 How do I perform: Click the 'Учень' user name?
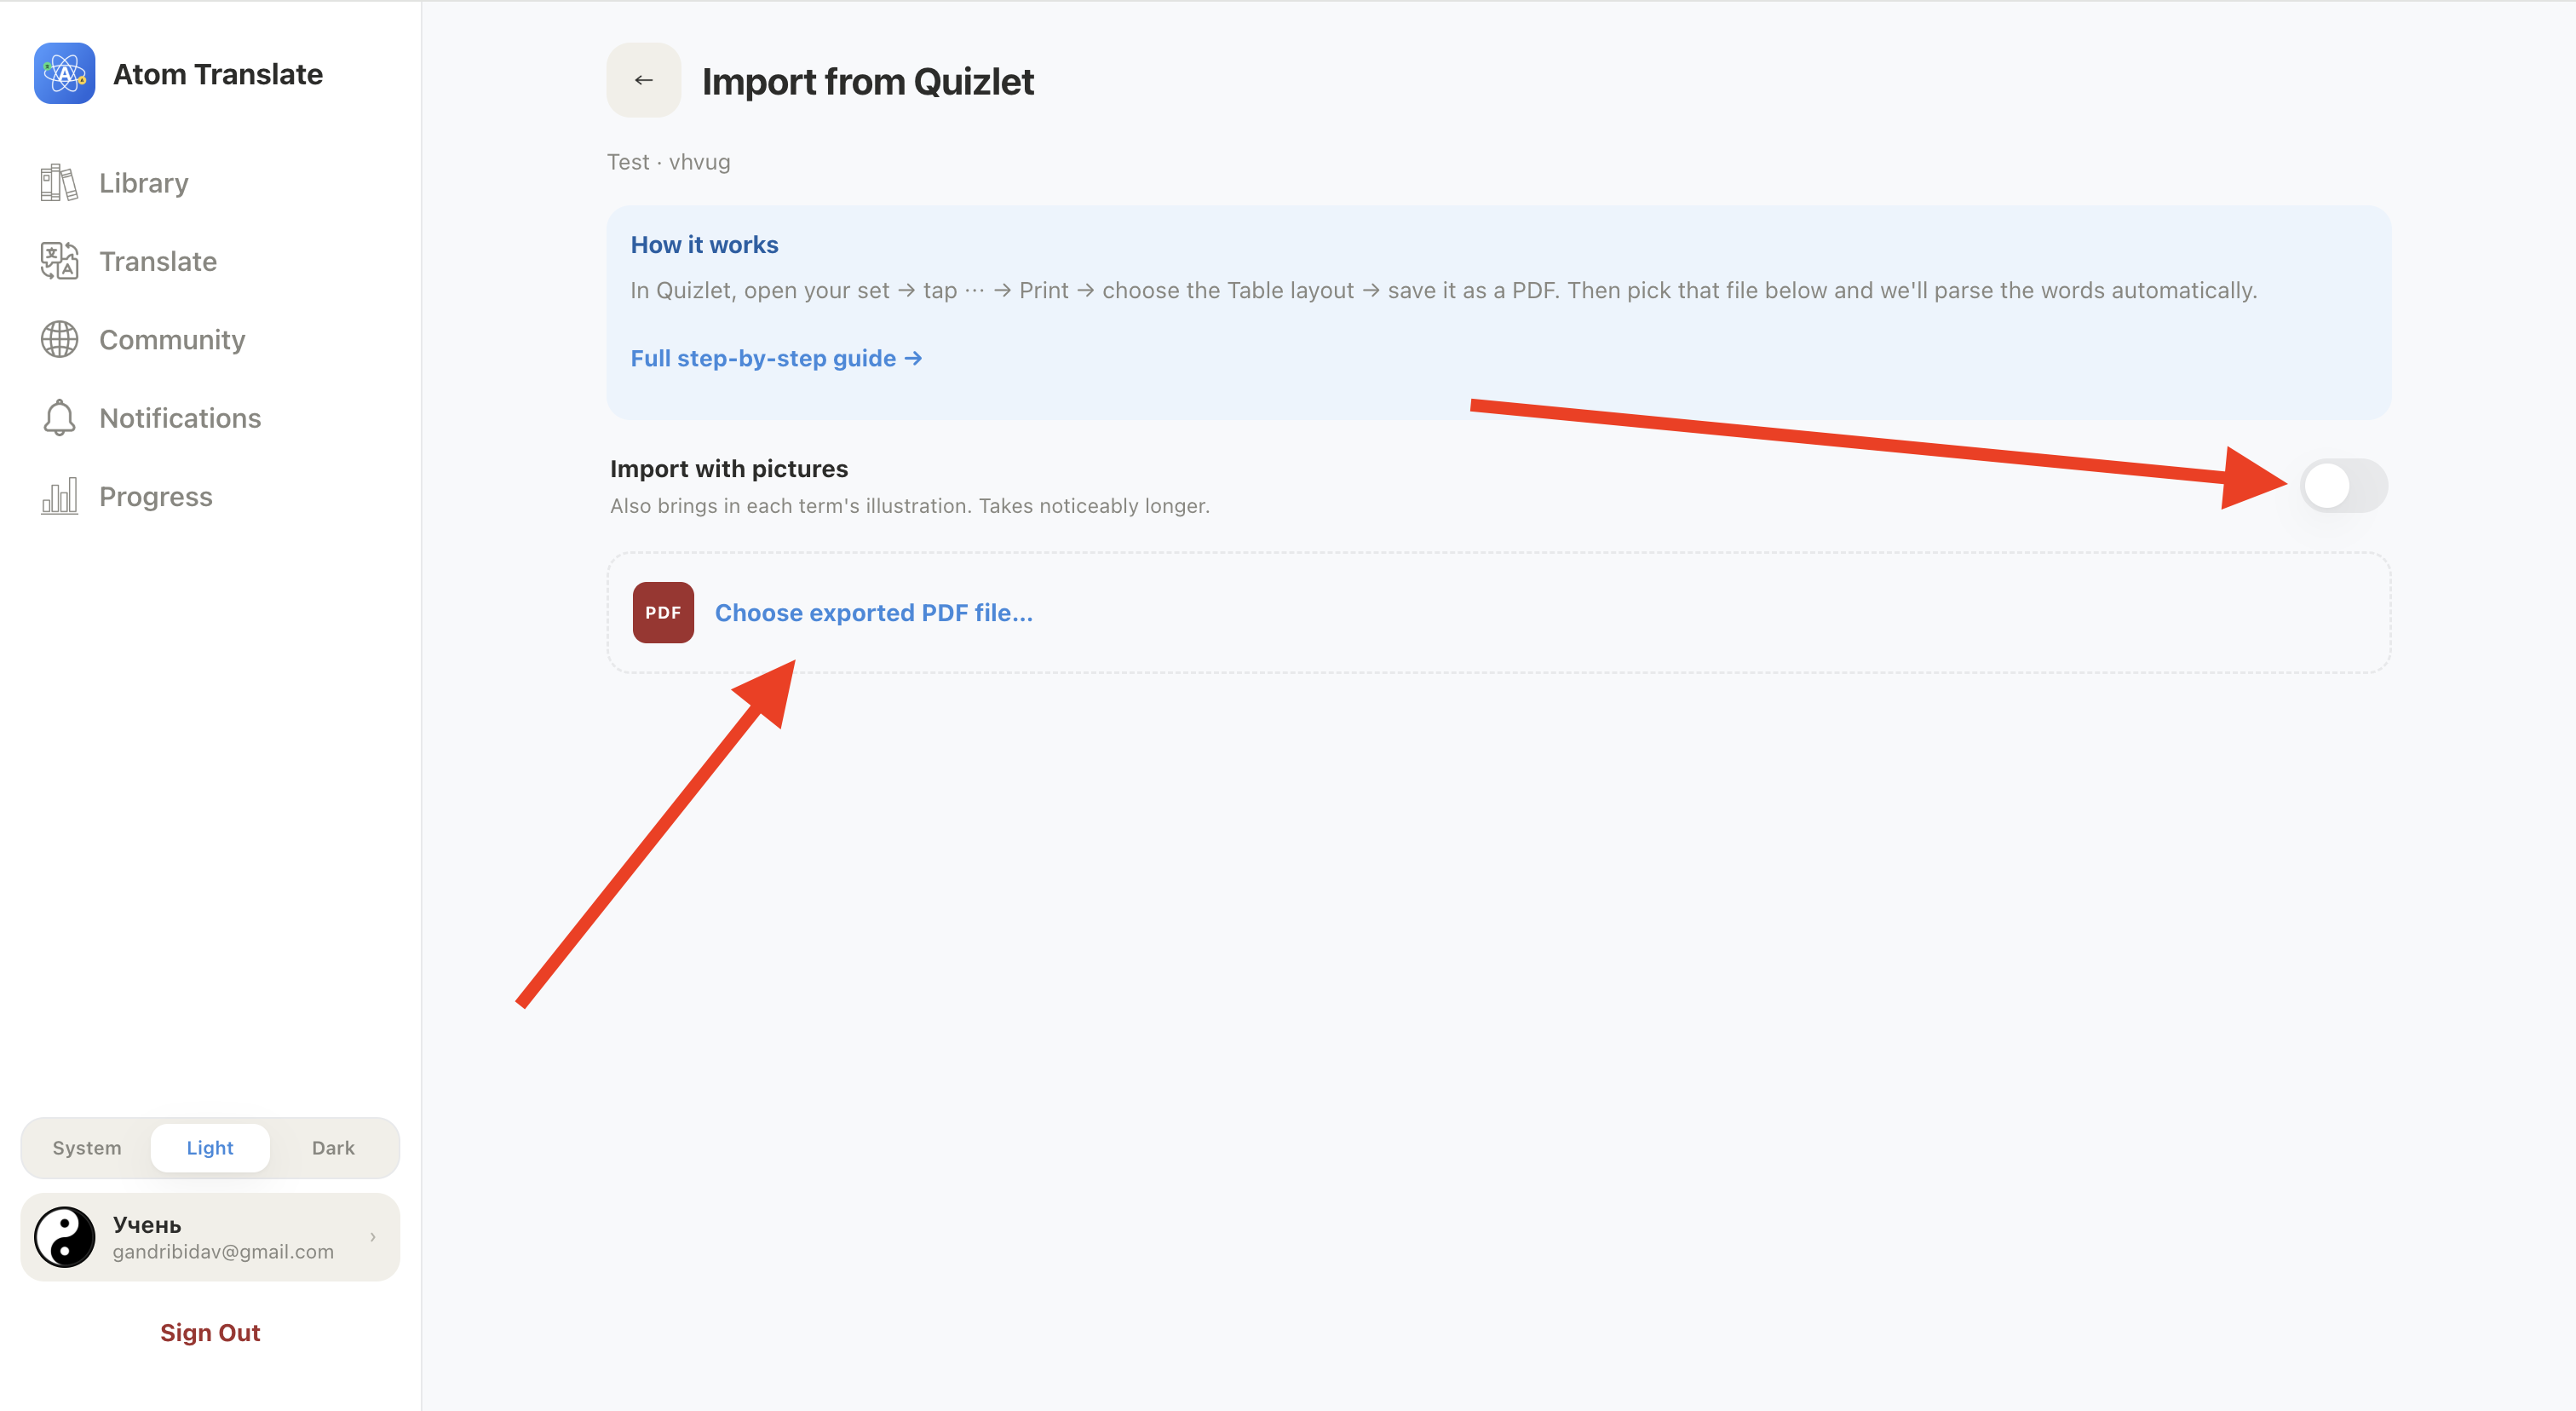(147, 1225)
